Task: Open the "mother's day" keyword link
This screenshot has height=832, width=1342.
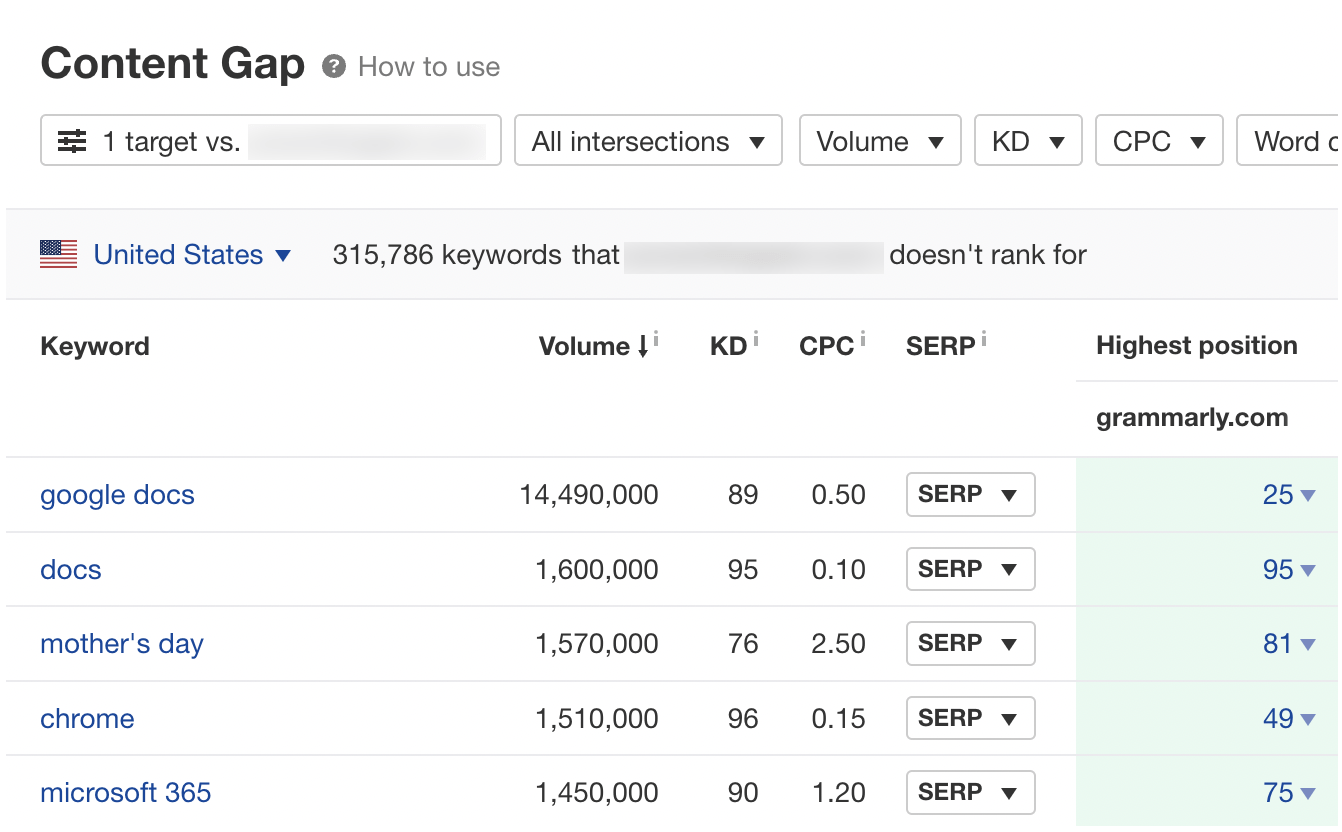Action: click(121, 644)
